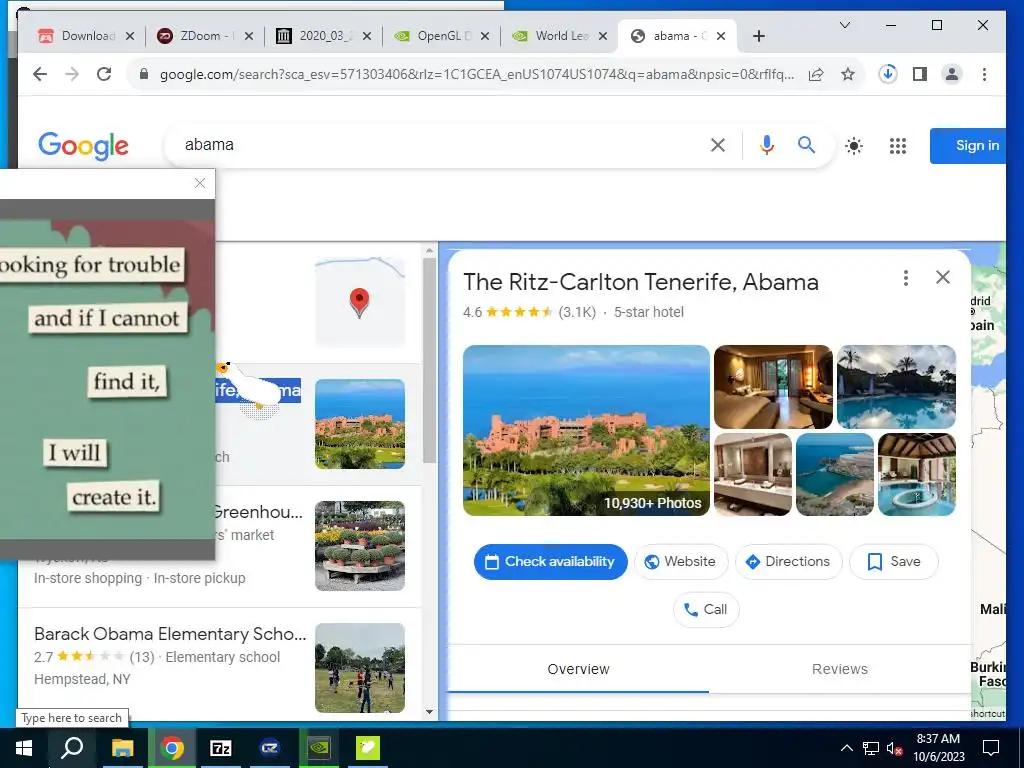Open taskbar search magnifier
1024x768 pixels.
(72, 748)
